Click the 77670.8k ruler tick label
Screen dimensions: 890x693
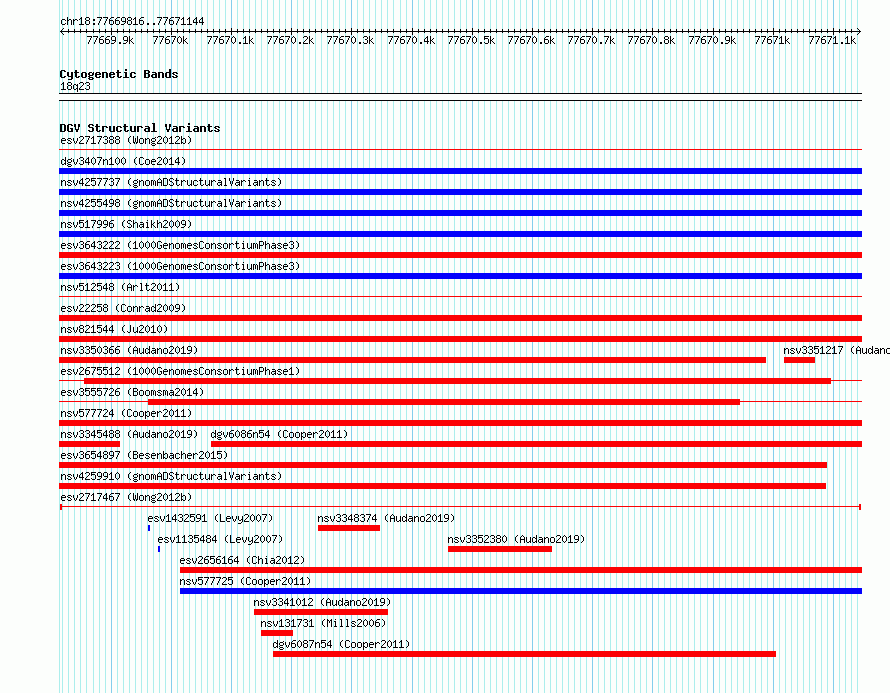[x=651, y=40]
